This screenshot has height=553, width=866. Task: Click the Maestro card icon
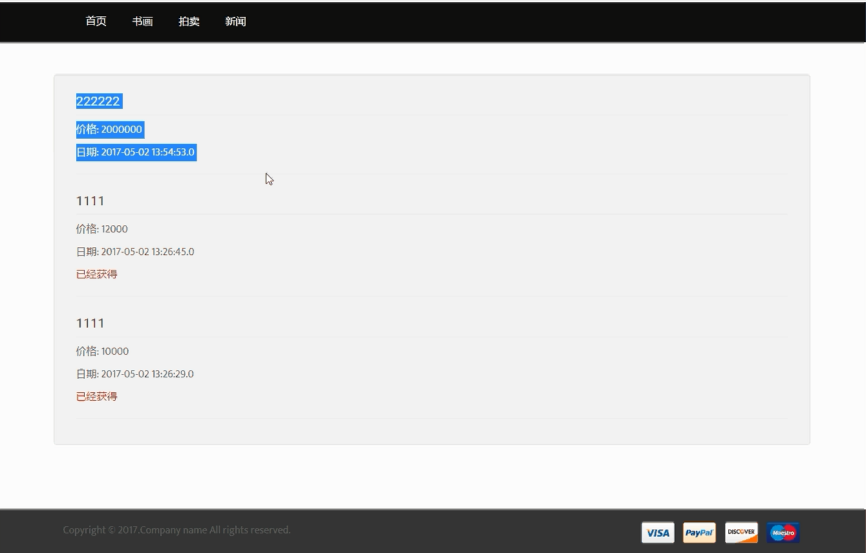(x=783, y=533)
